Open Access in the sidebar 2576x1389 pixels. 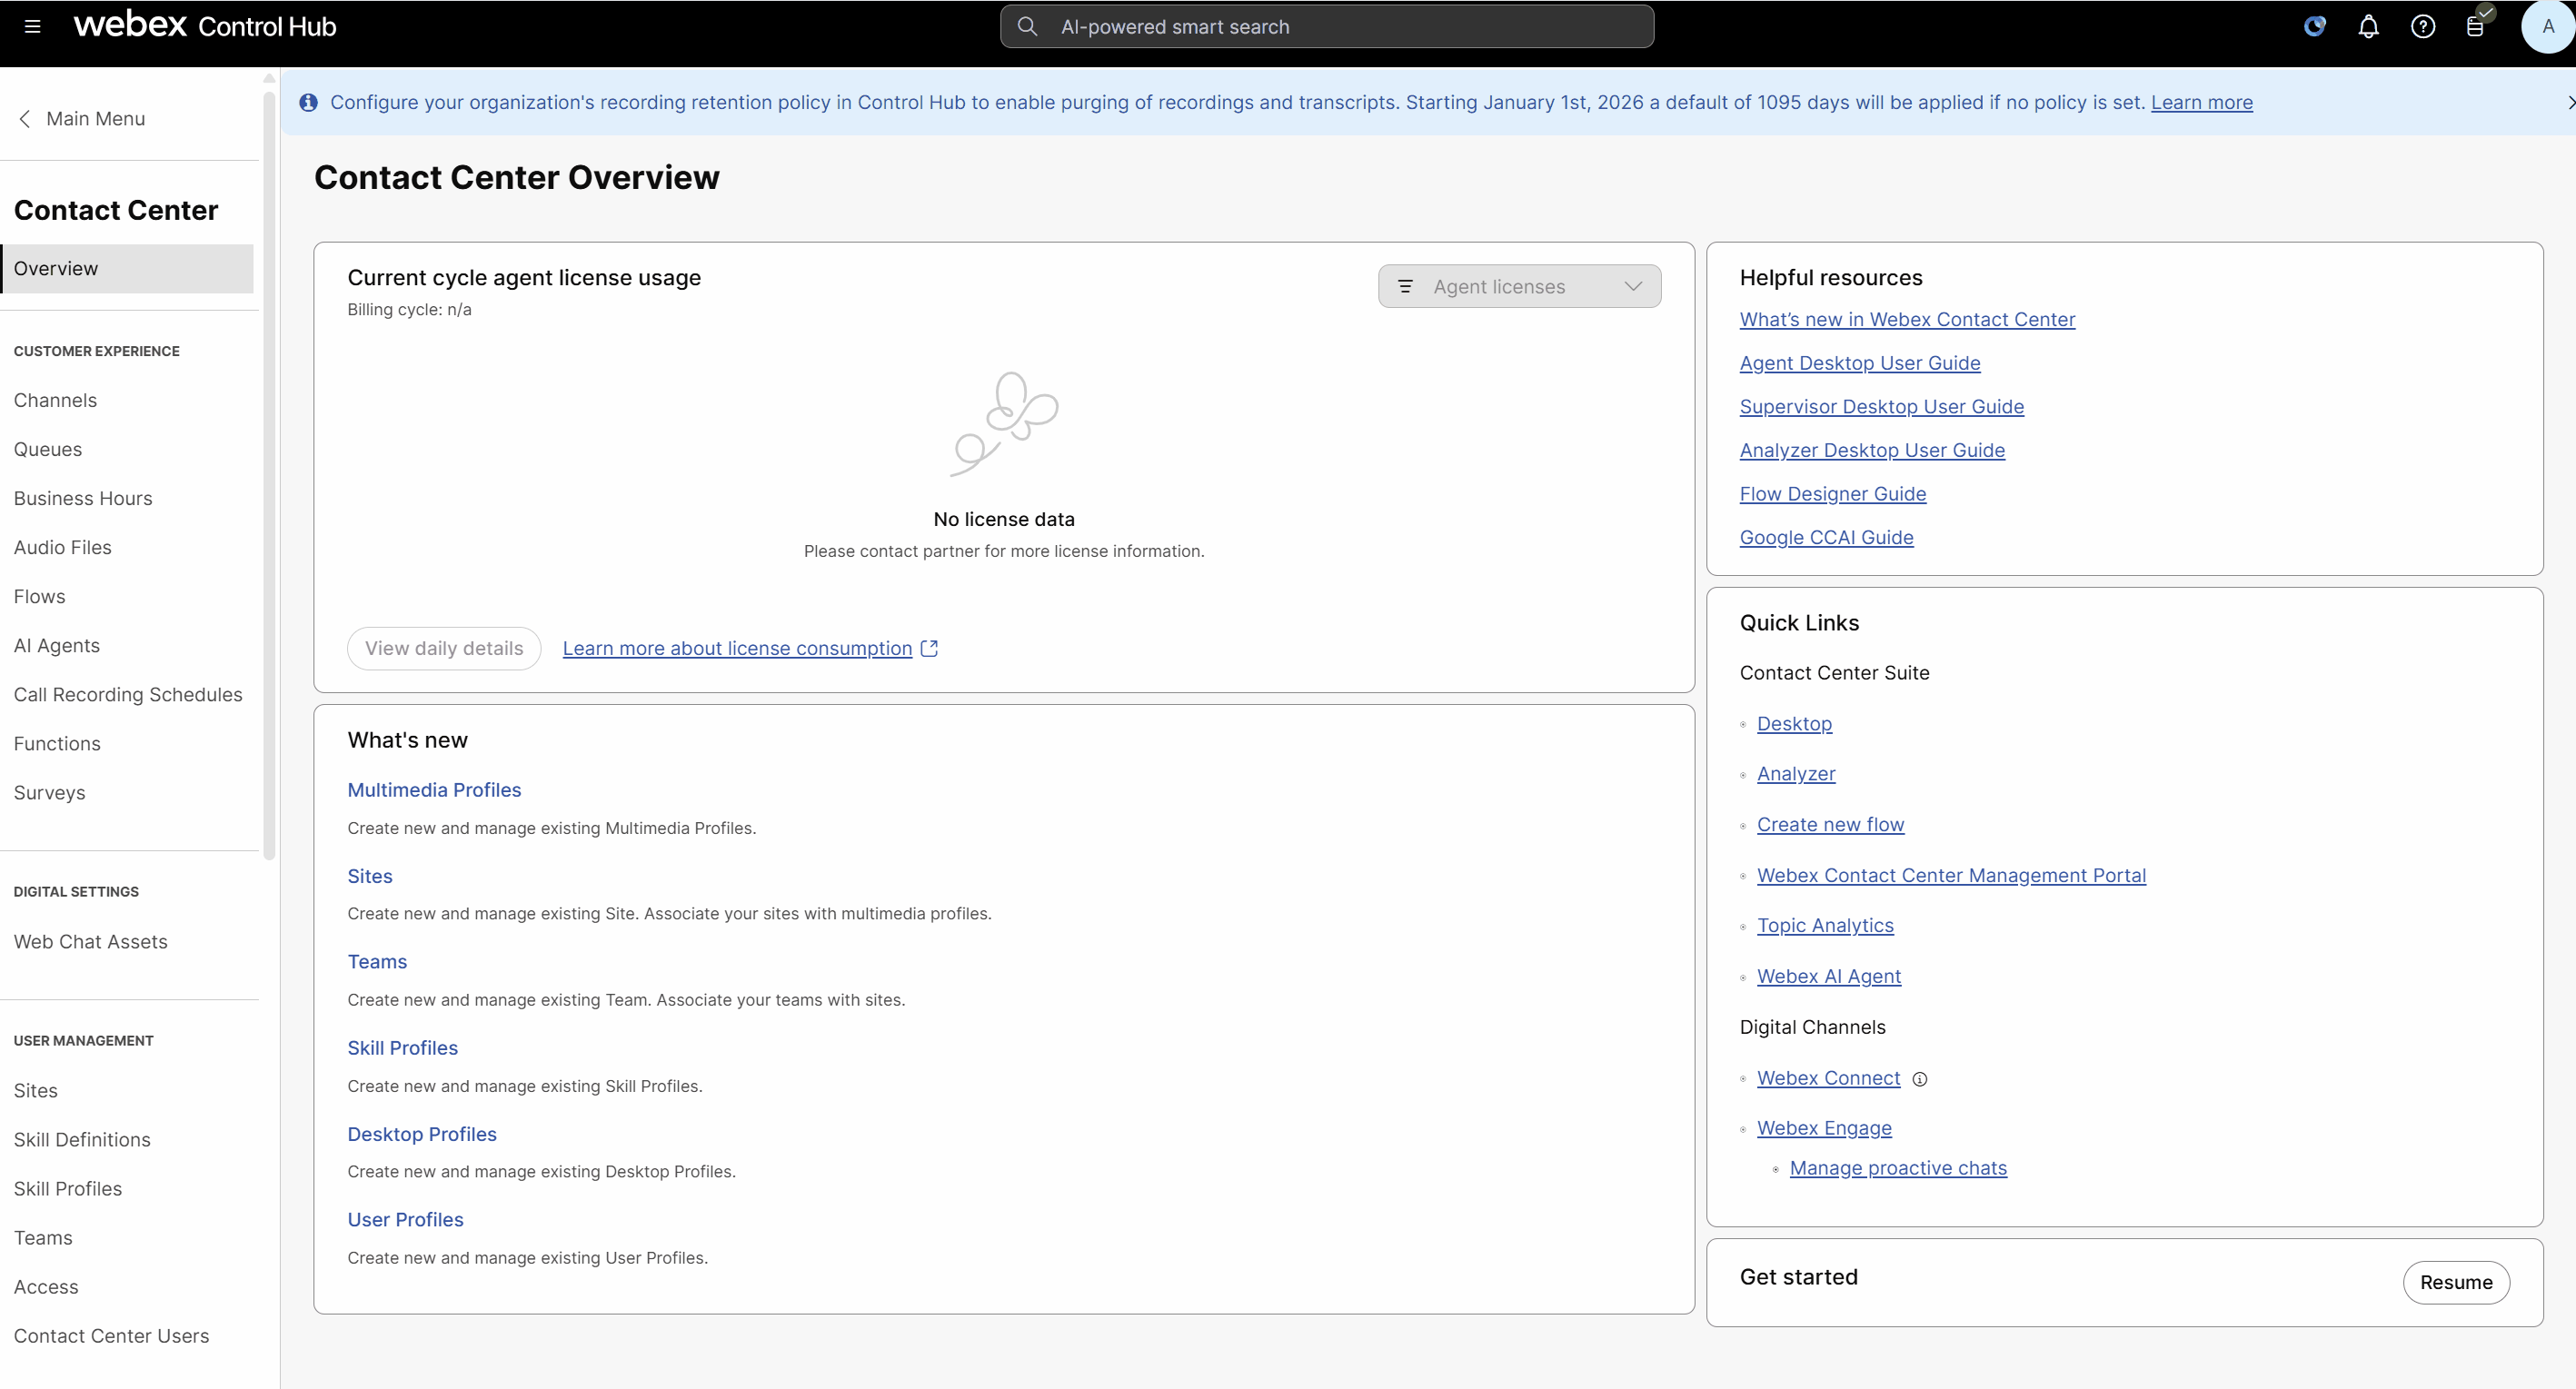click(46, 1287)
